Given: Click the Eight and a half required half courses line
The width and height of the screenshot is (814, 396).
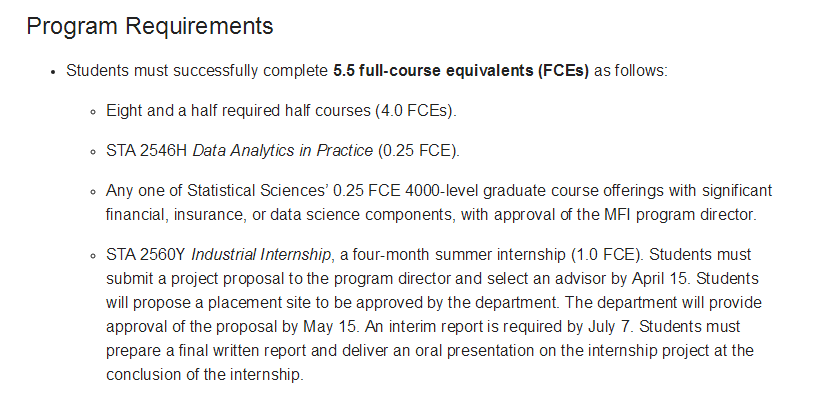Looking at the screenshot, I should tap(281, 111).
